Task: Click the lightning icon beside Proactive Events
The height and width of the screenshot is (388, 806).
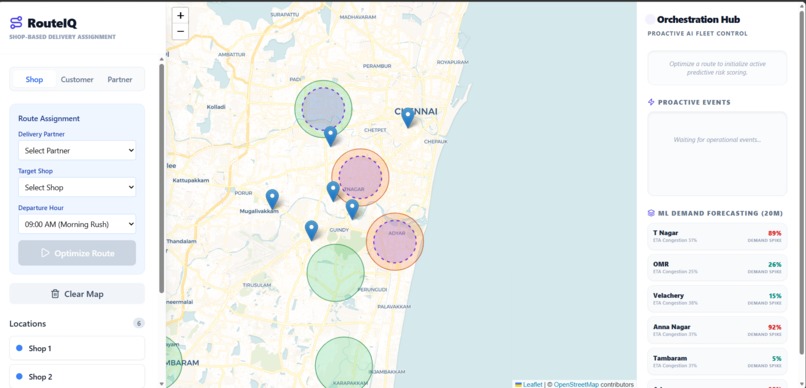Action: (x=651, y=102)
